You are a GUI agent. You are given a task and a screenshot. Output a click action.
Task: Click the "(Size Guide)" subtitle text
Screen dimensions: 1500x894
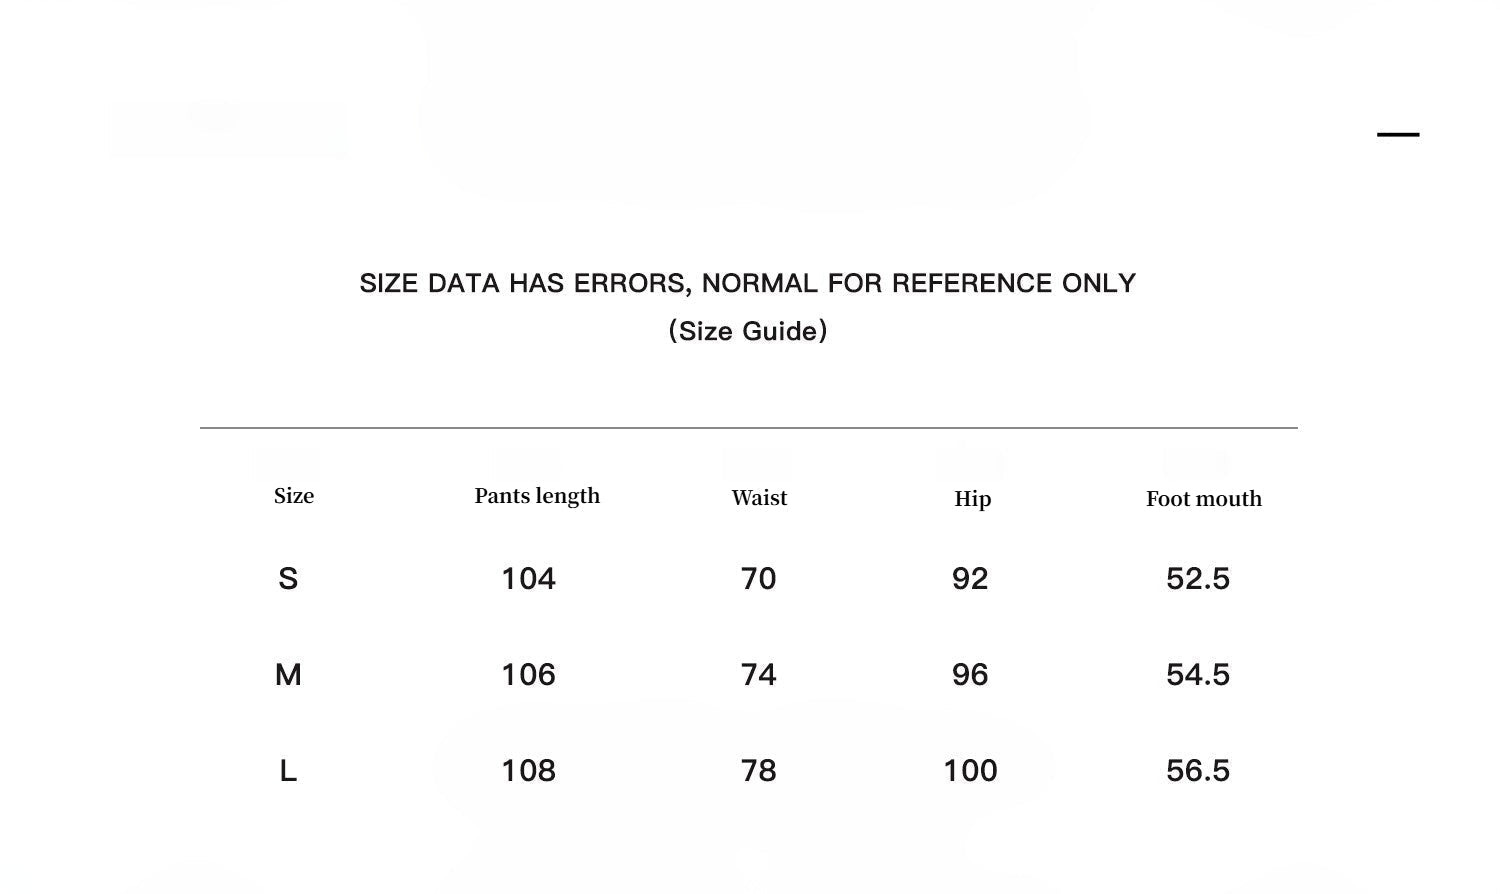(x=748, y=331)
